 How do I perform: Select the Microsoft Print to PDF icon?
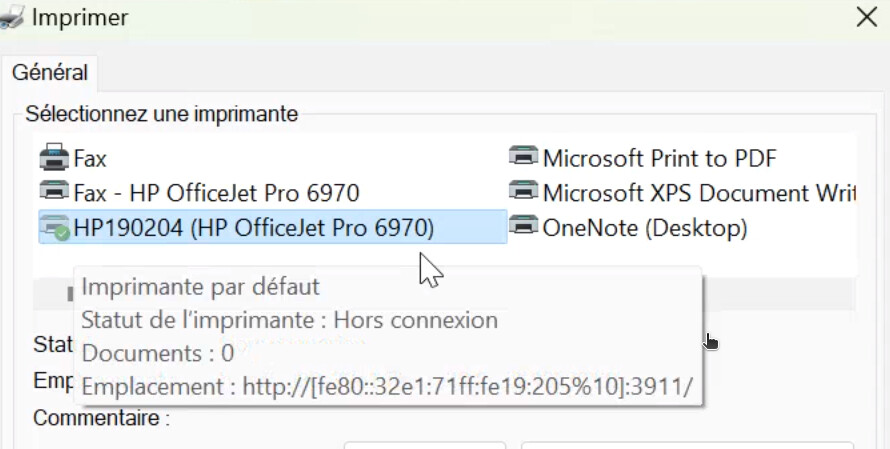pyautogui.click(x=523, y=156)
